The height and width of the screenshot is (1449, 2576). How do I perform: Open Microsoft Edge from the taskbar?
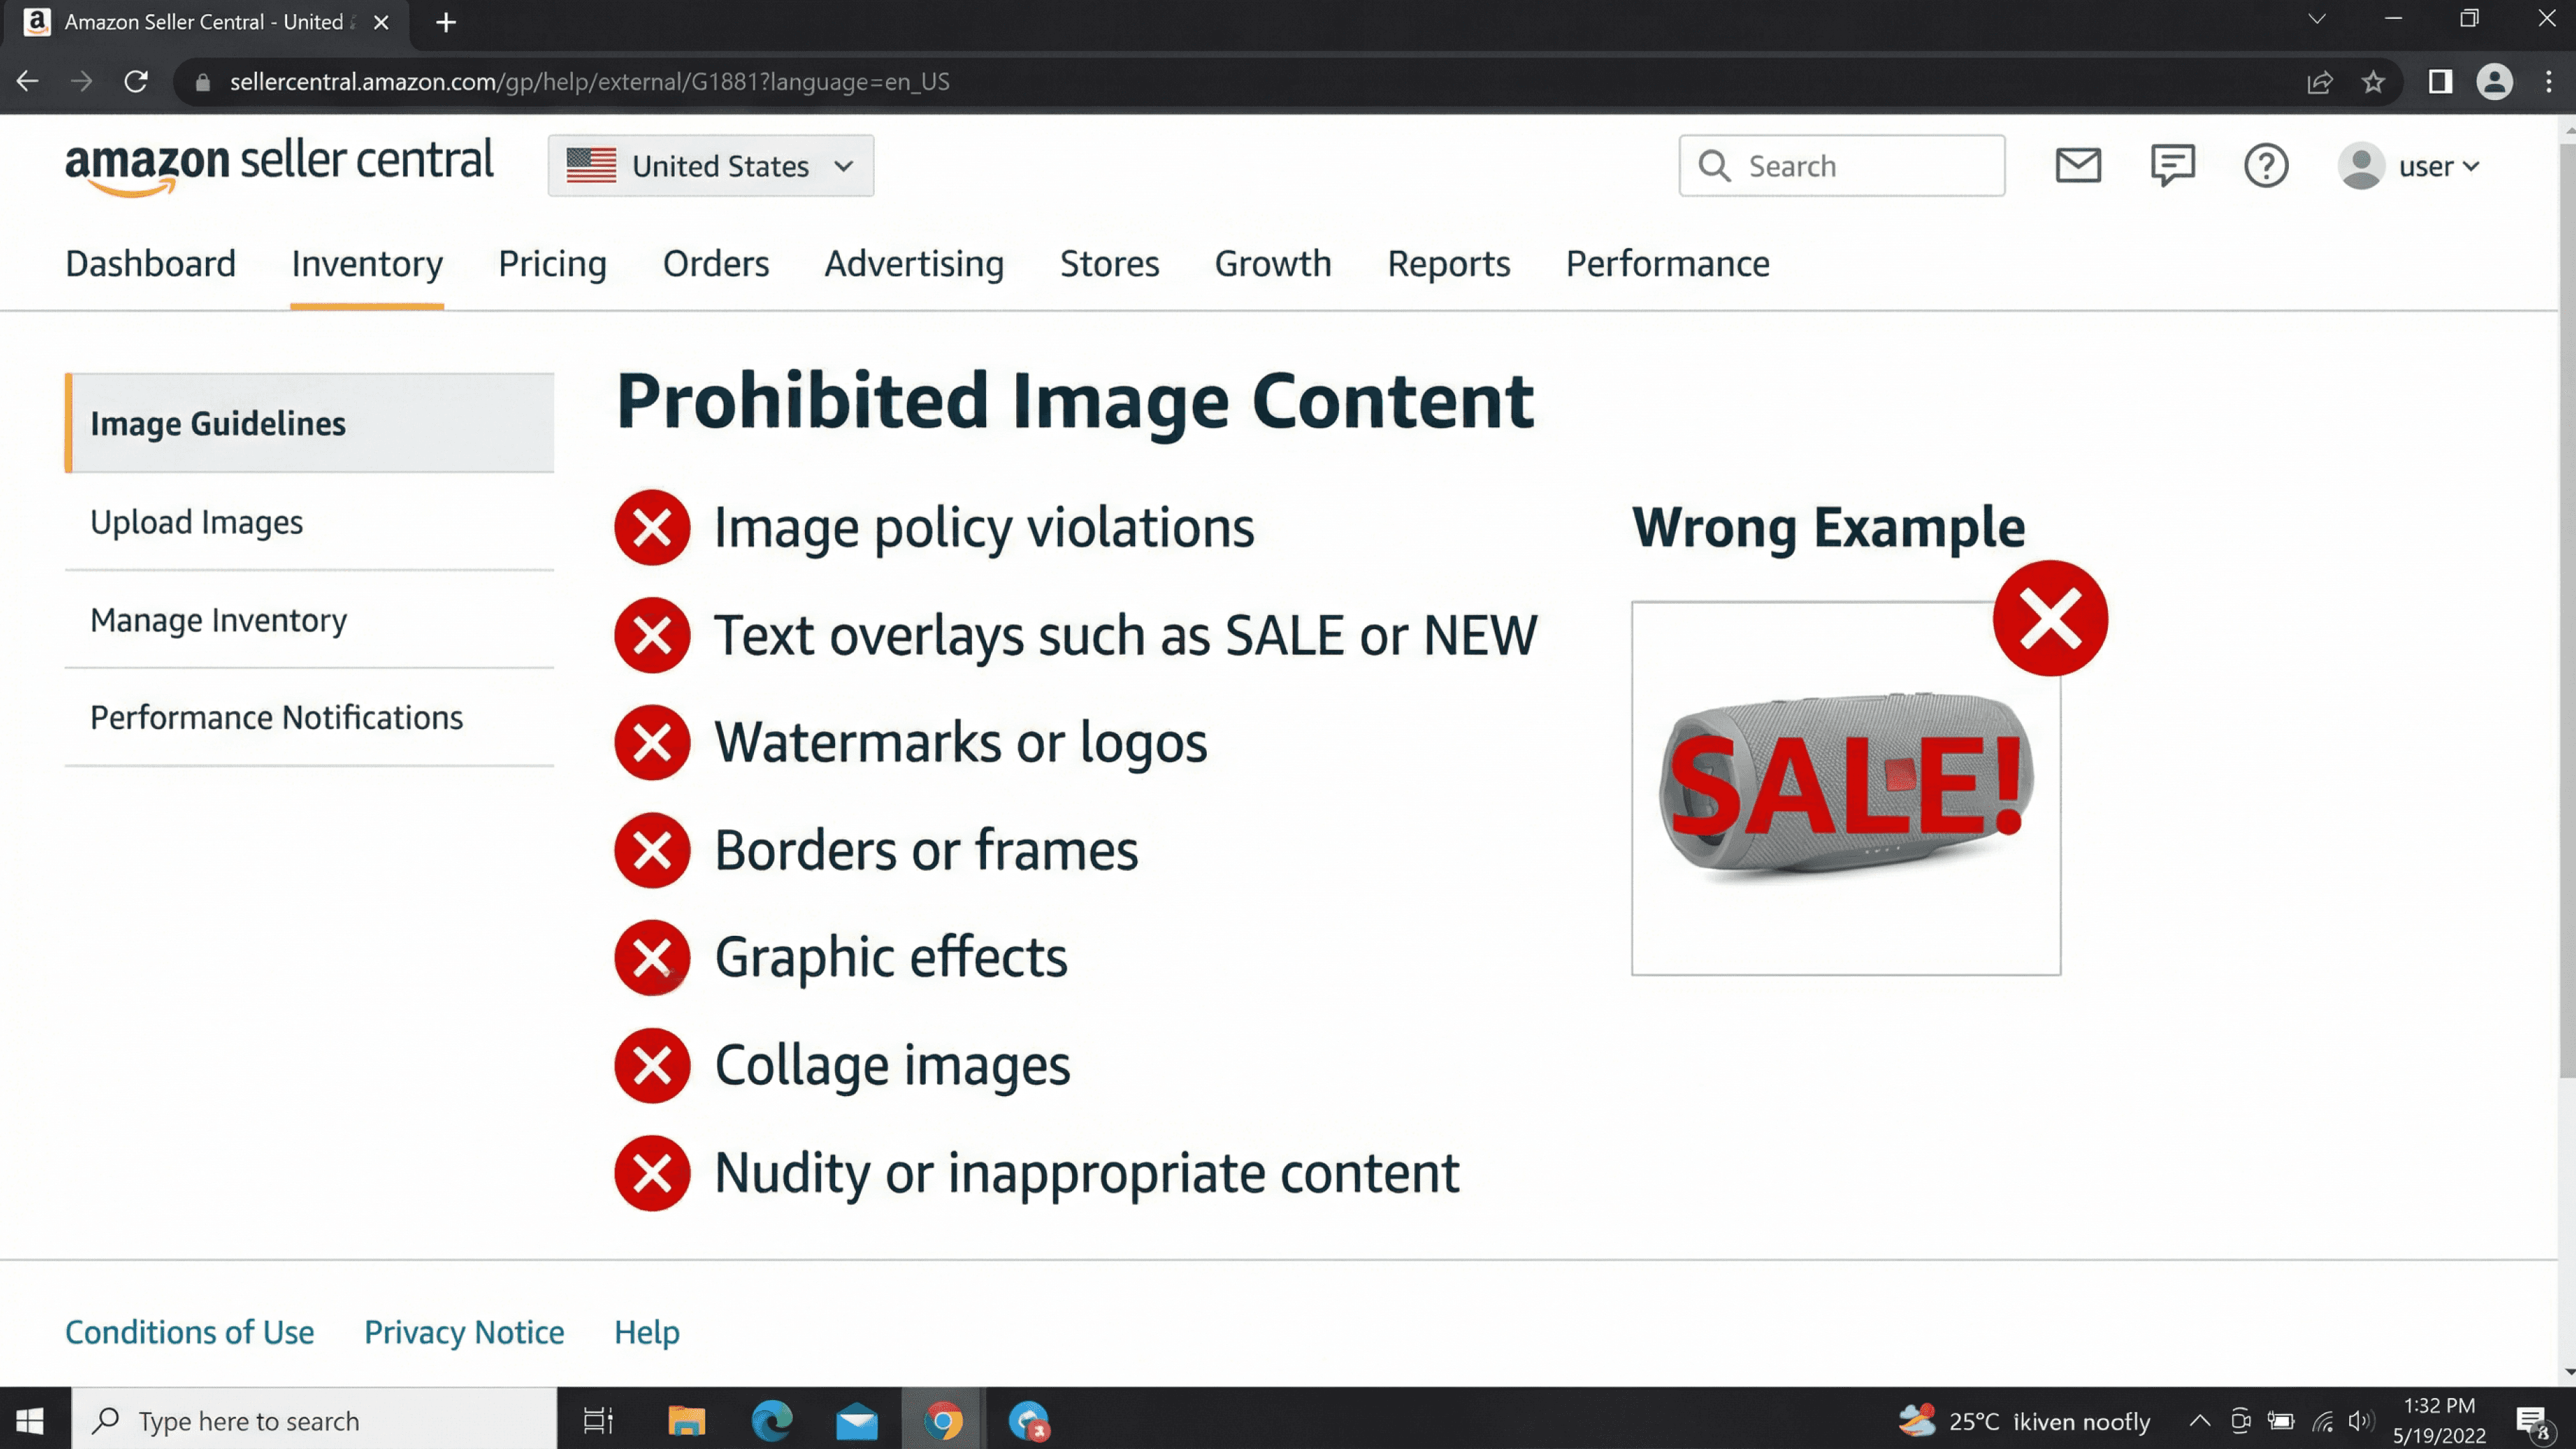click(x=772, y=1420)
